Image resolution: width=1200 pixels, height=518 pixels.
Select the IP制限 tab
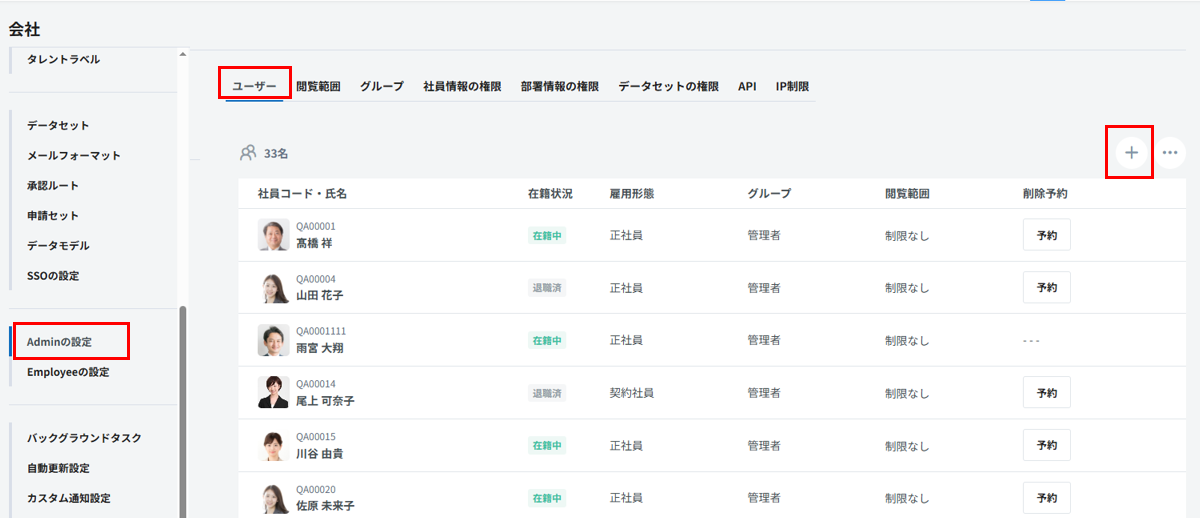(792, 87)
